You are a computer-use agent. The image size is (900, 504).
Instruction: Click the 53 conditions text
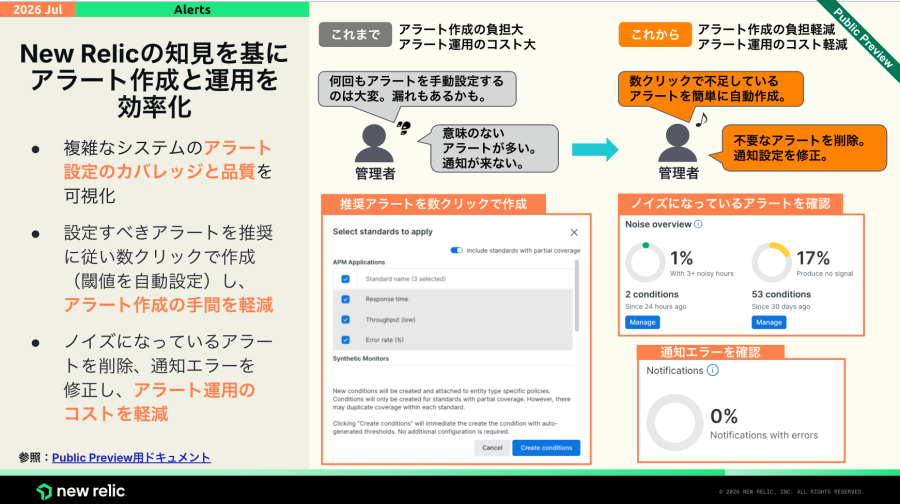[781, 294]
